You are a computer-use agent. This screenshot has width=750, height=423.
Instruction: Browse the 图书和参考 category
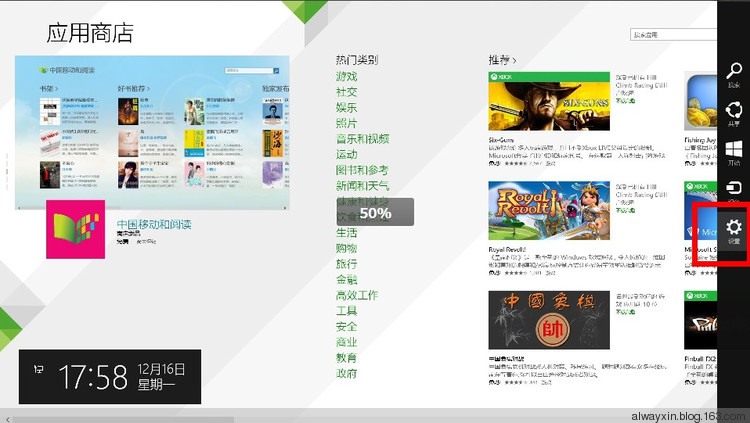pos(362,170)
